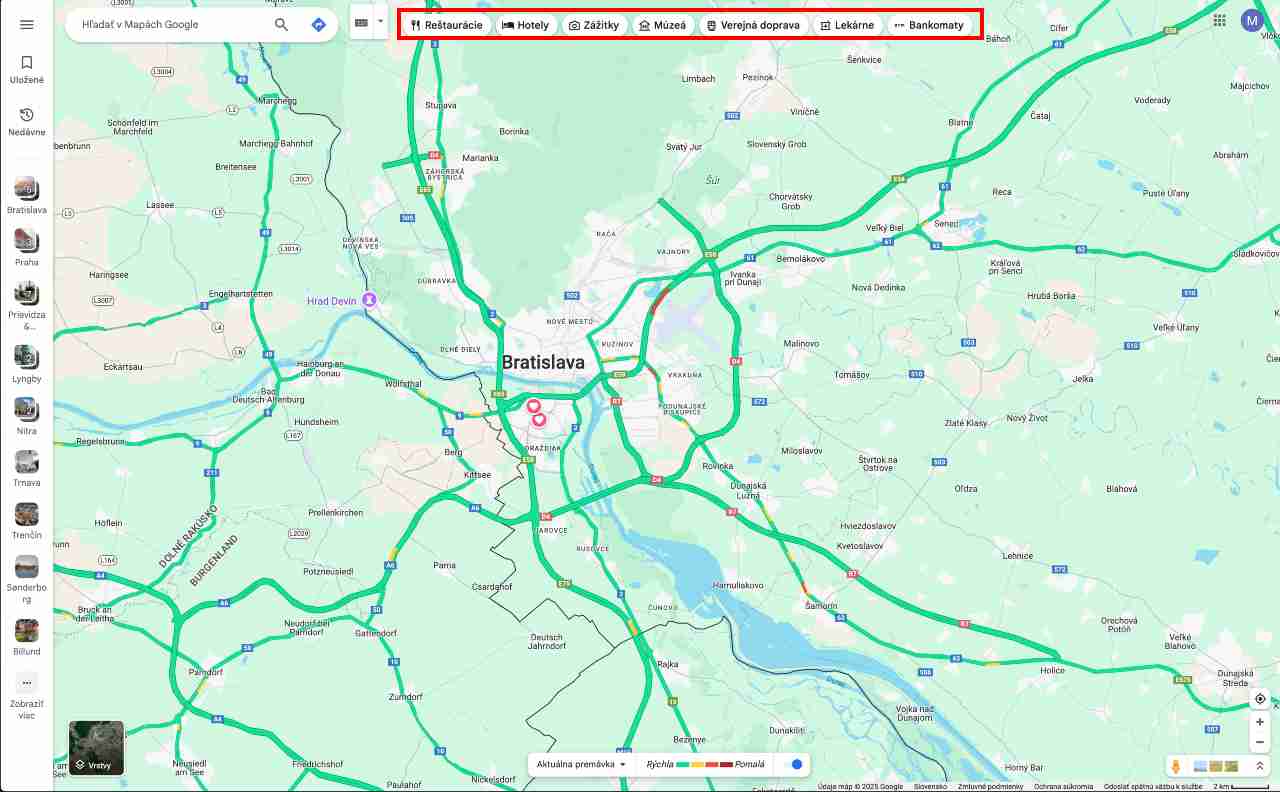
Task: Show Lekárne pharmacies on map
Action: tap(848, 25)
